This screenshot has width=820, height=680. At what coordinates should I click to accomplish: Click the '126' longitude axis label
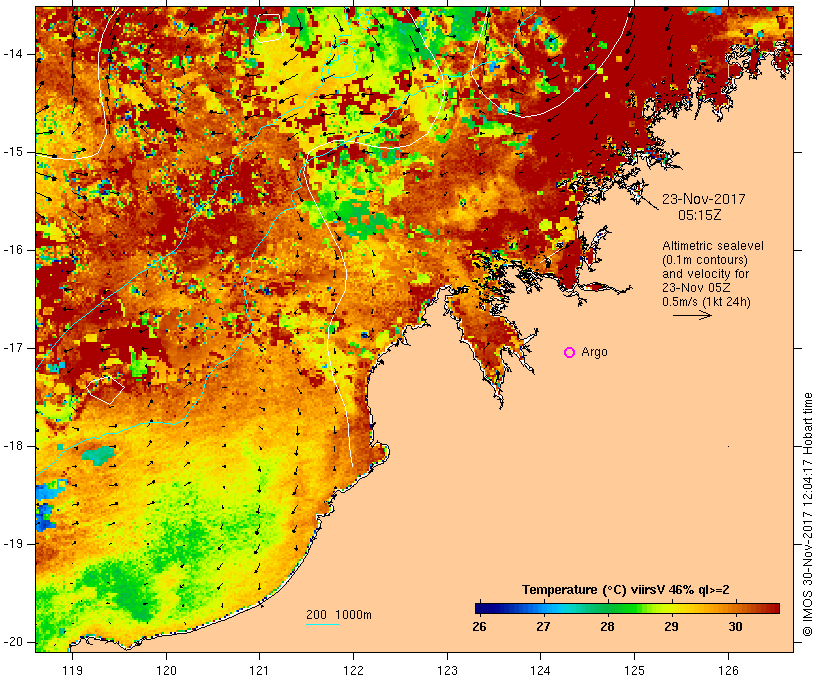tap(728, 670)
